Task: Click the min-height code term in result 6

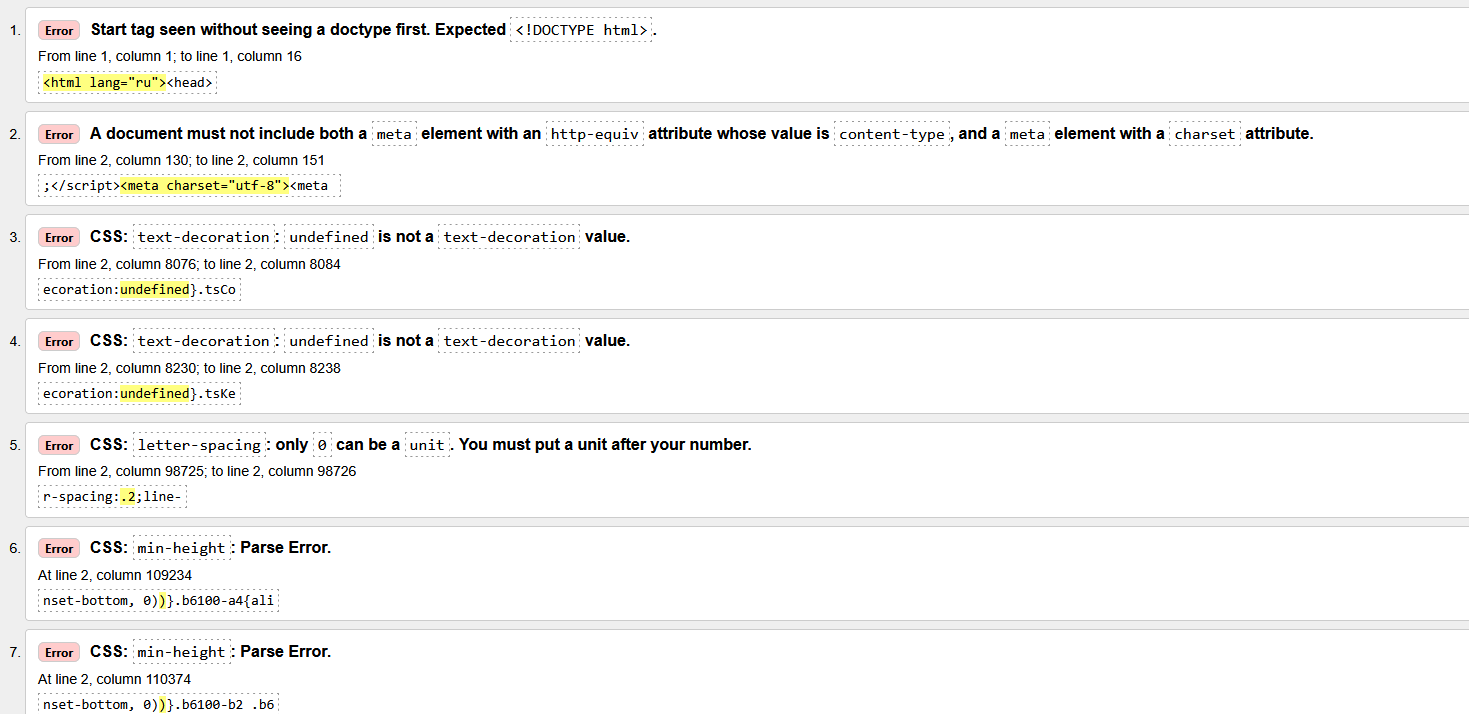Action: 182,549
